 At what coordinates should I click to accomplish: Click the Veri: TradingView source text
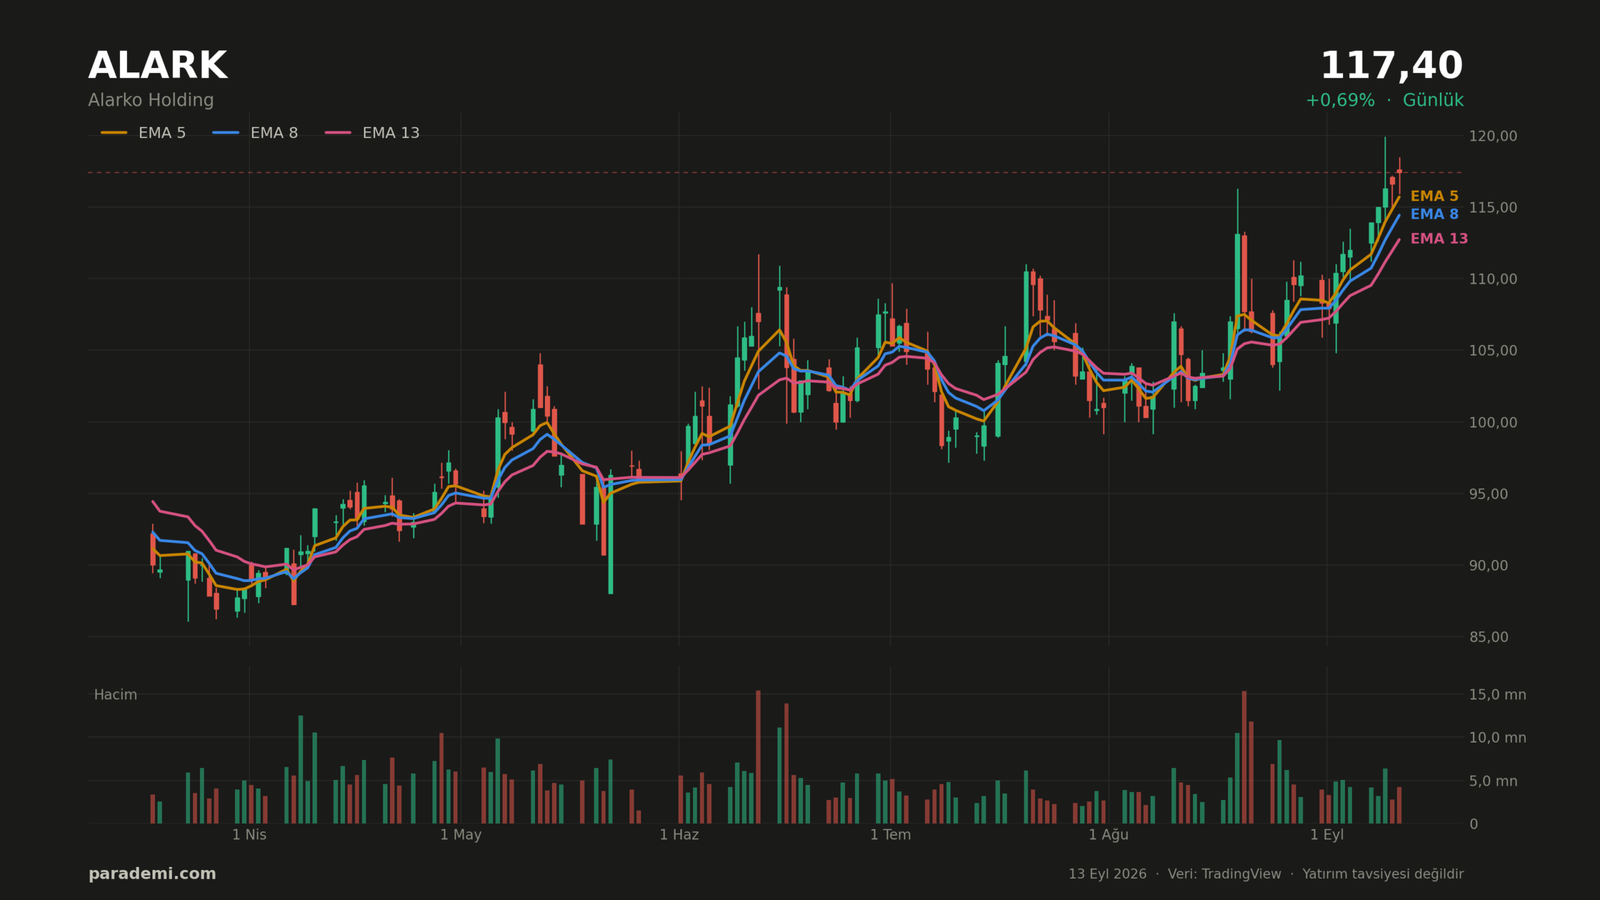pos(1224,874)
